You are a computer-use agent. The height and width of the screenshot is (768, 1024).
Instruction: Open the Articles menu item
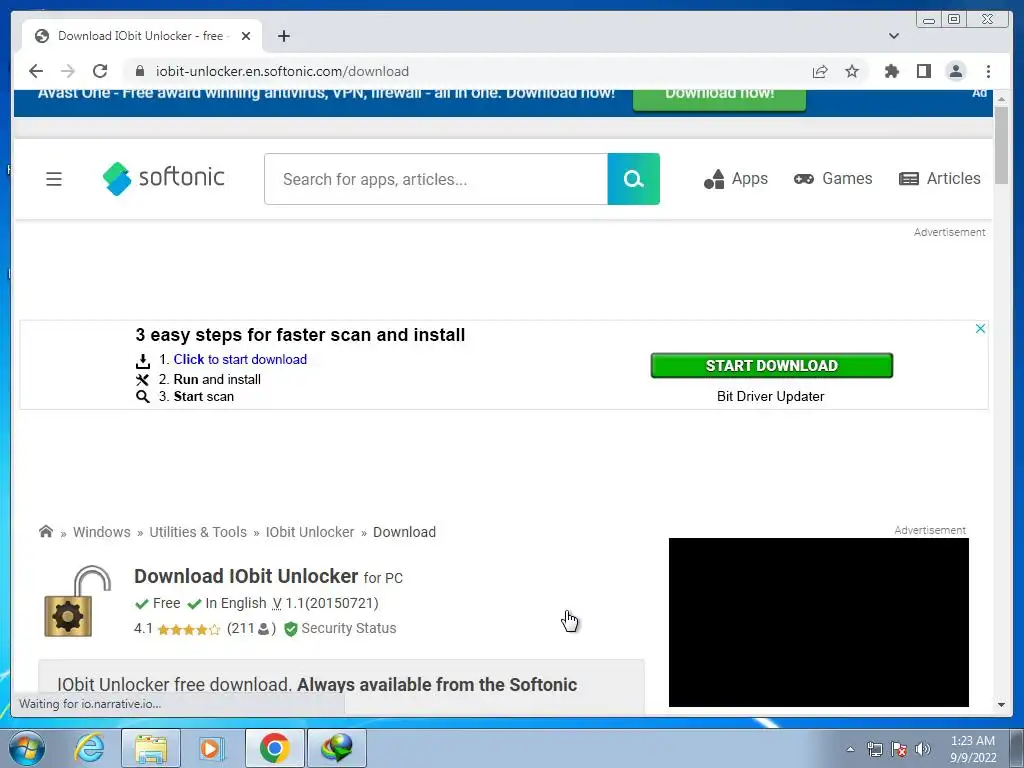coord(940,179)
